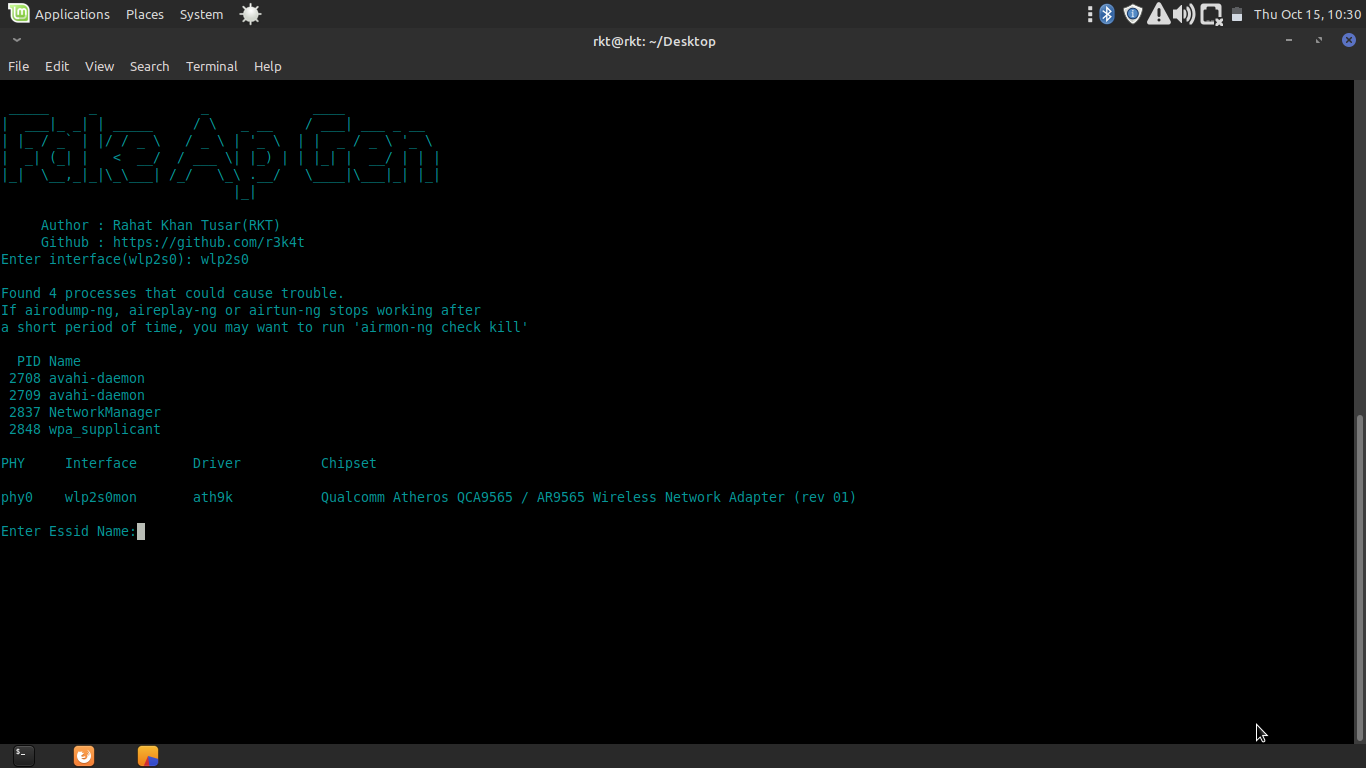Screen dimensions: 1366x768
Task: Open the Fake Ap Gen GitHub link
Action: 209,242
